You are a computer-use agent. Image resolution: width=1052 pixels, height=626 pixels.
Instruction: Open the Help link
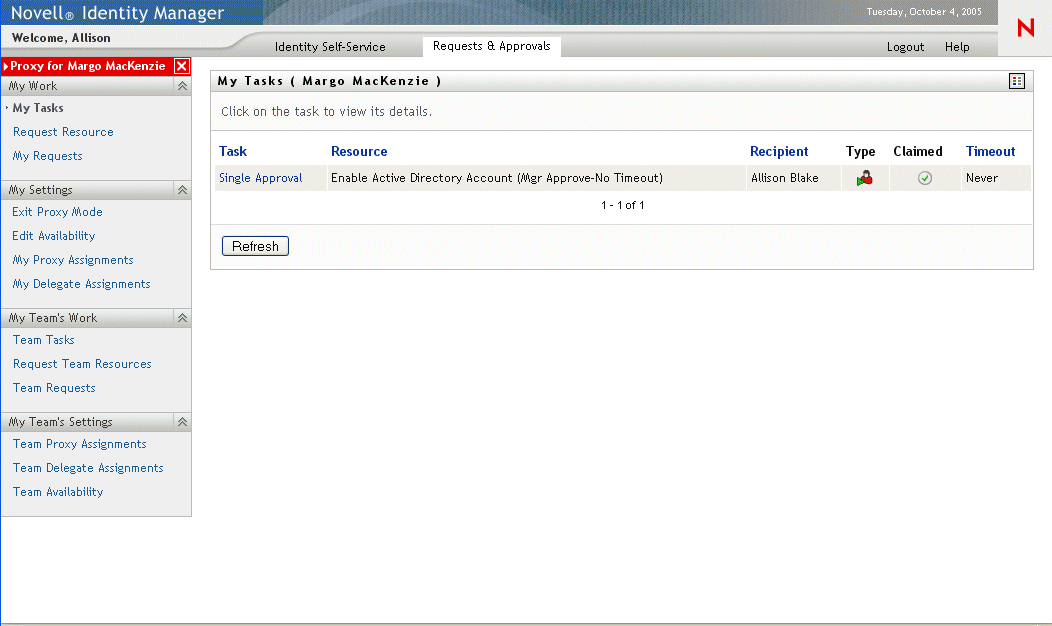point(957,47)
